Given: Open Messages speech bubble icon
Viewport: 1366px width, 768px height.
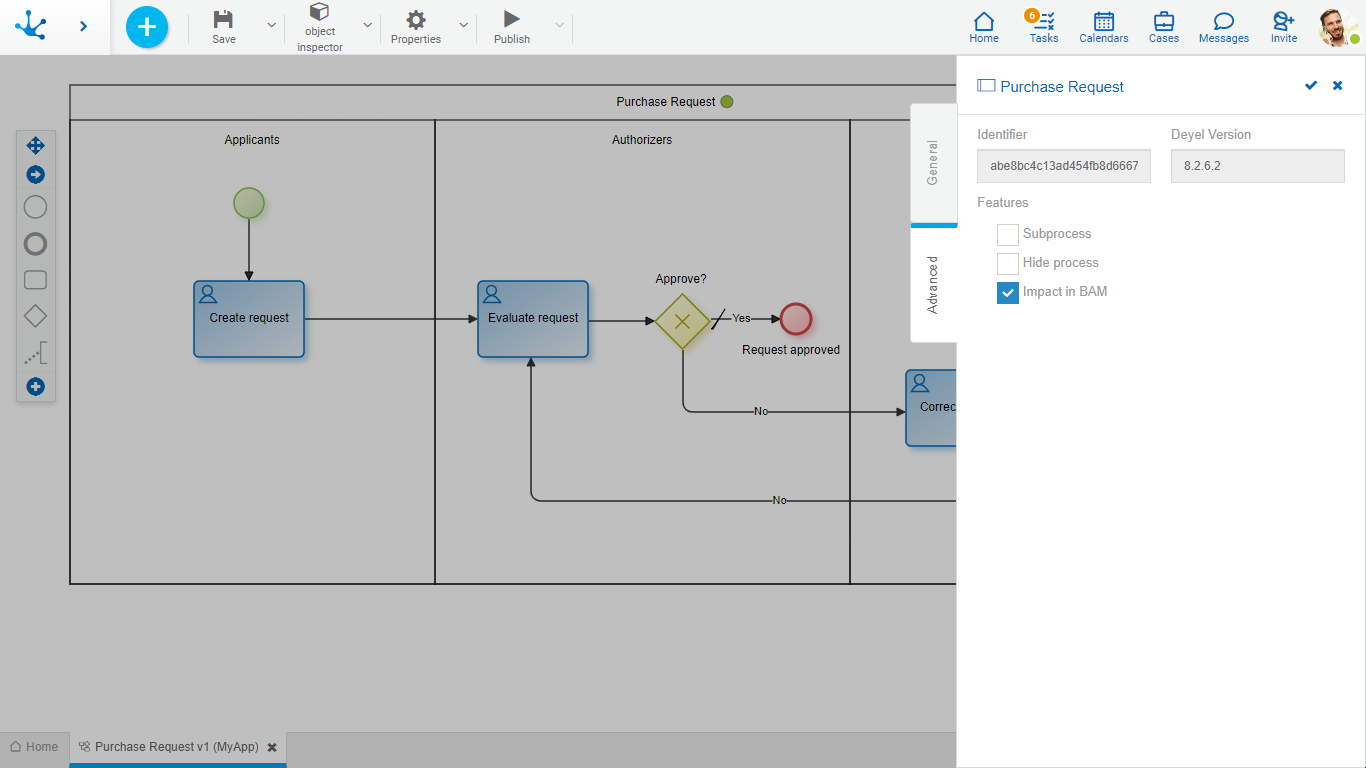Looking at the screenshot, I should (x=1224, y=27).
